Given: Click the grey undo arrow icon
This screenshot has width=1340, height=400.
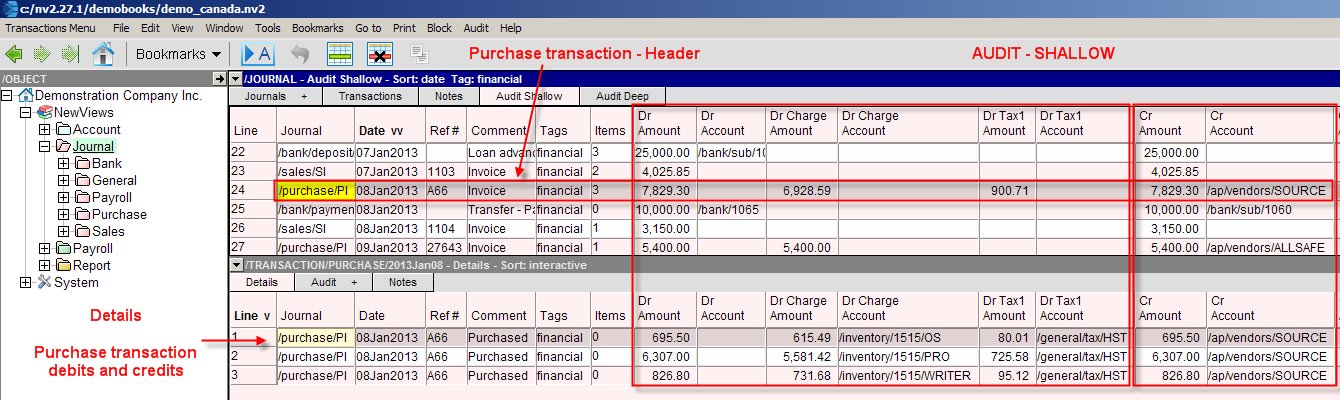Looking at the screenshot, I should click(300, 53).
